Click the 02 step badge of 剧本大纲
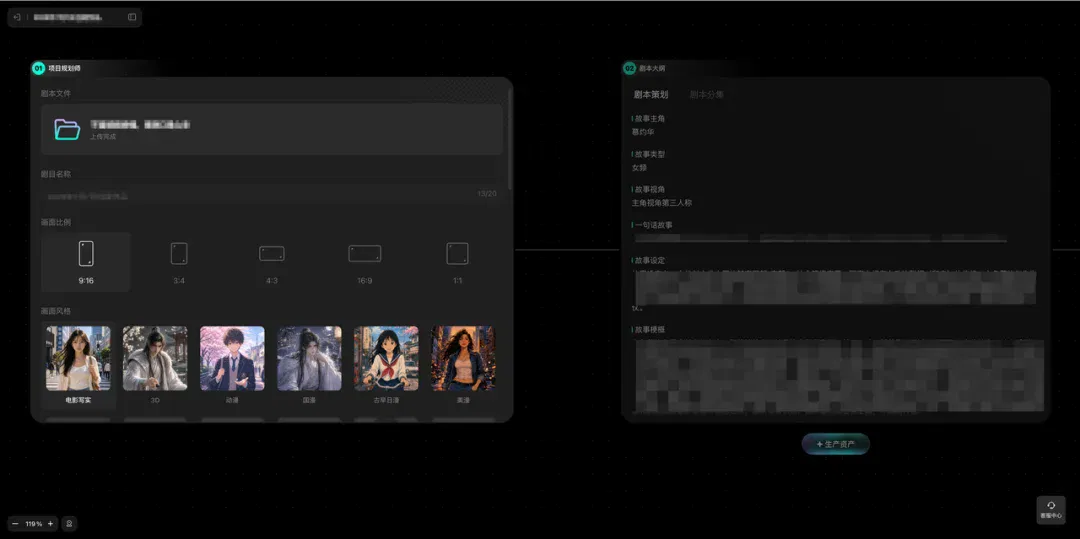This screenshot has height=539, width=1080. pyautogui.click(x=630, y=68)
